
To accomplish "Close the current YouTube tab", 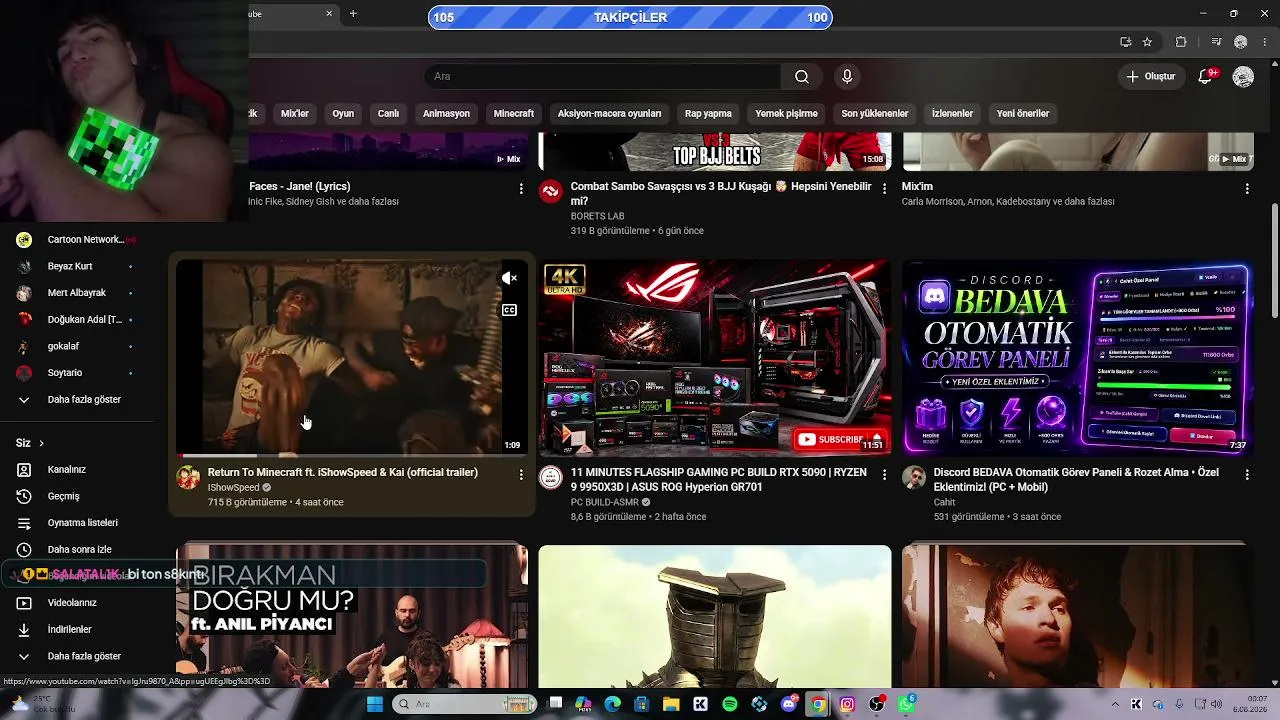I will point(329,14).
